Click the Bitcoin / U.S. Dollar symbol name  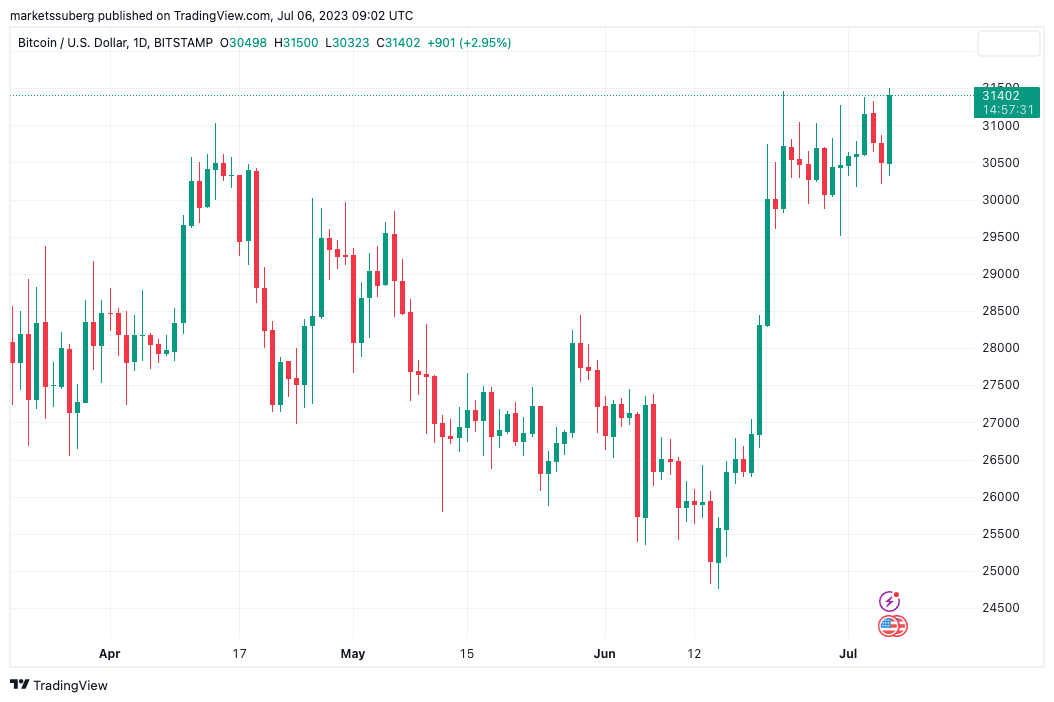pos(72,43)
